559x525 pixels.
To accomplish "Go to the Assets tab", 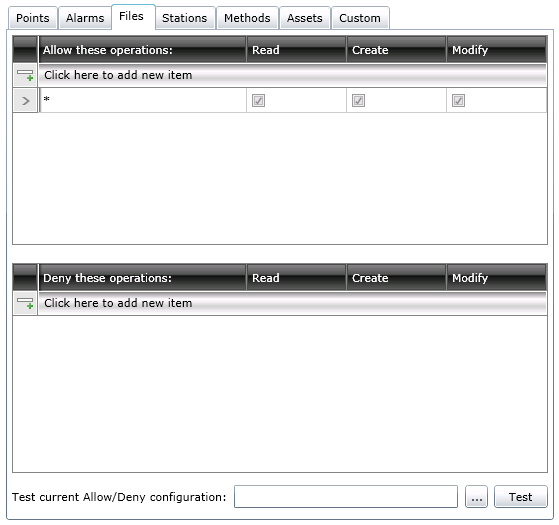I will point(305,18).
